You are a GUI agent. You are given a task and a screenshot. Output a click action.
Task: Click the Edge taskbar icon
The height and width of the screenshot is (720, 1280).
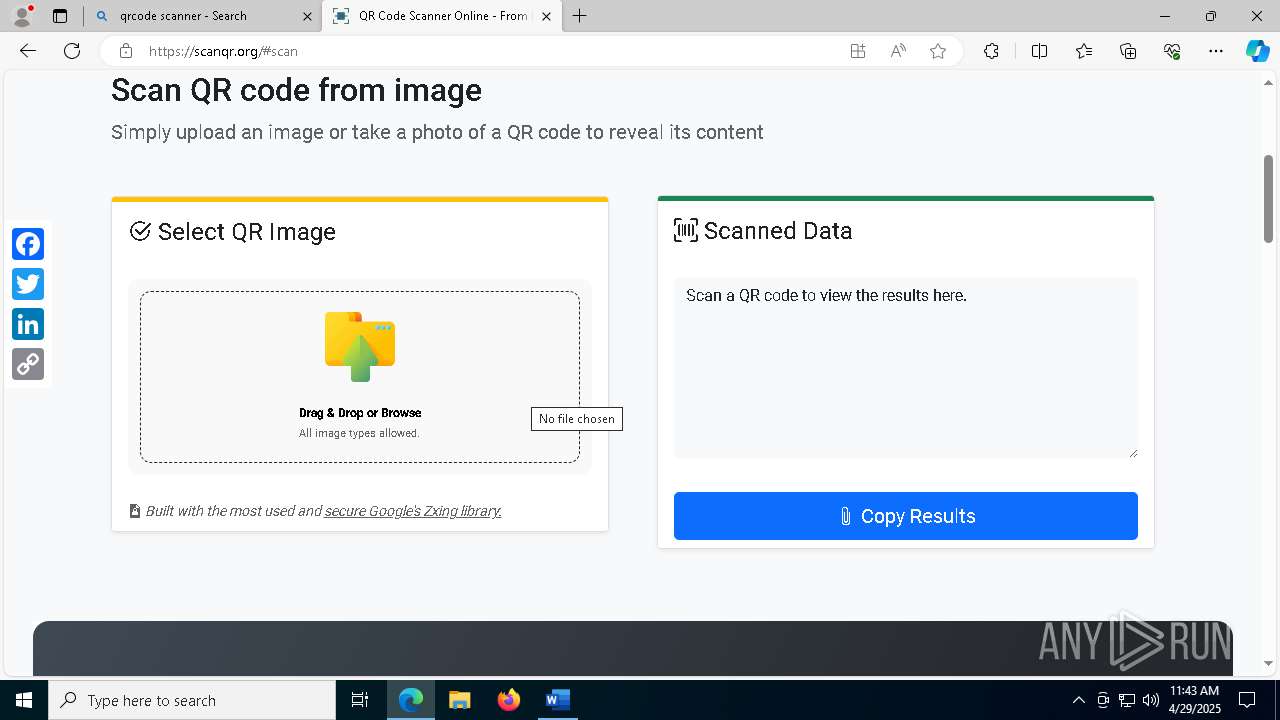[411, 700]
